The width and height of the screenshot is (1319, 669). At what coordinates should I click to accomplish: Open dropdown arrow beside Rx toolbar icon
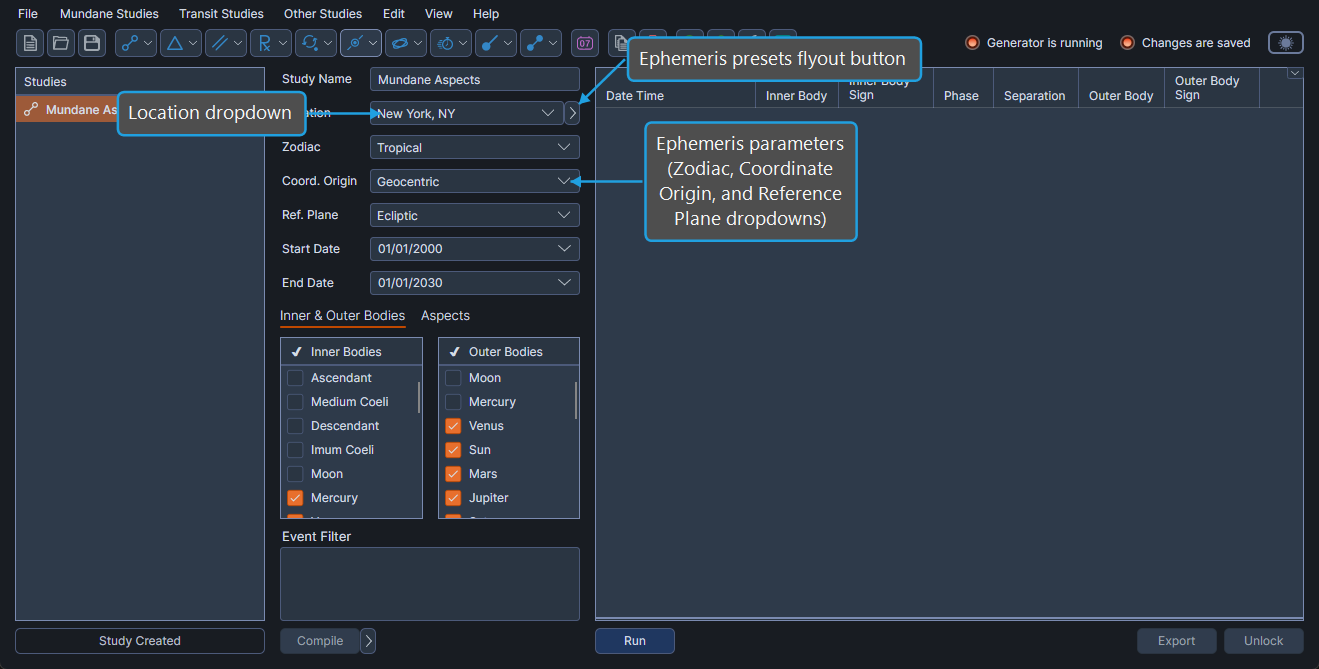pyautogui.click(x=283, y=43)
